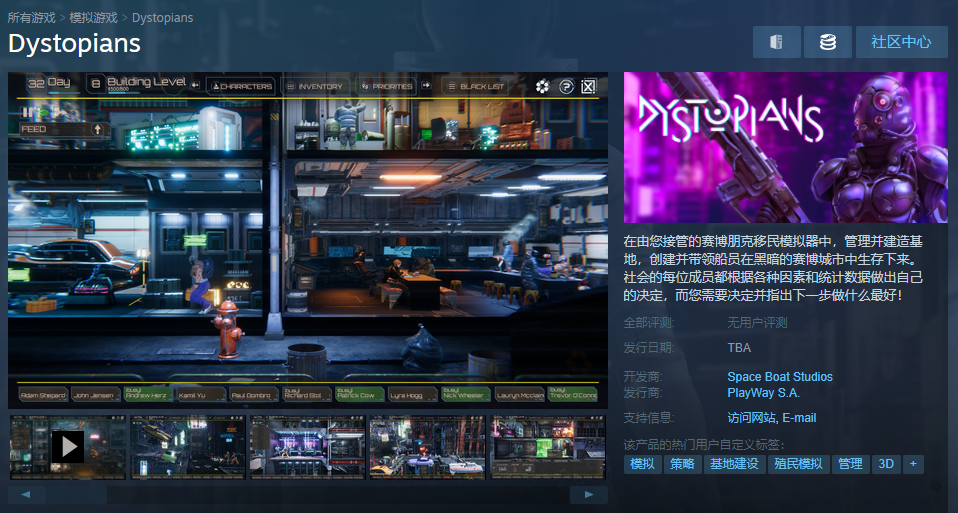Viewport: 958px width, 513px height.
Task: Click the TBA release date text
Action: (739, 347)
